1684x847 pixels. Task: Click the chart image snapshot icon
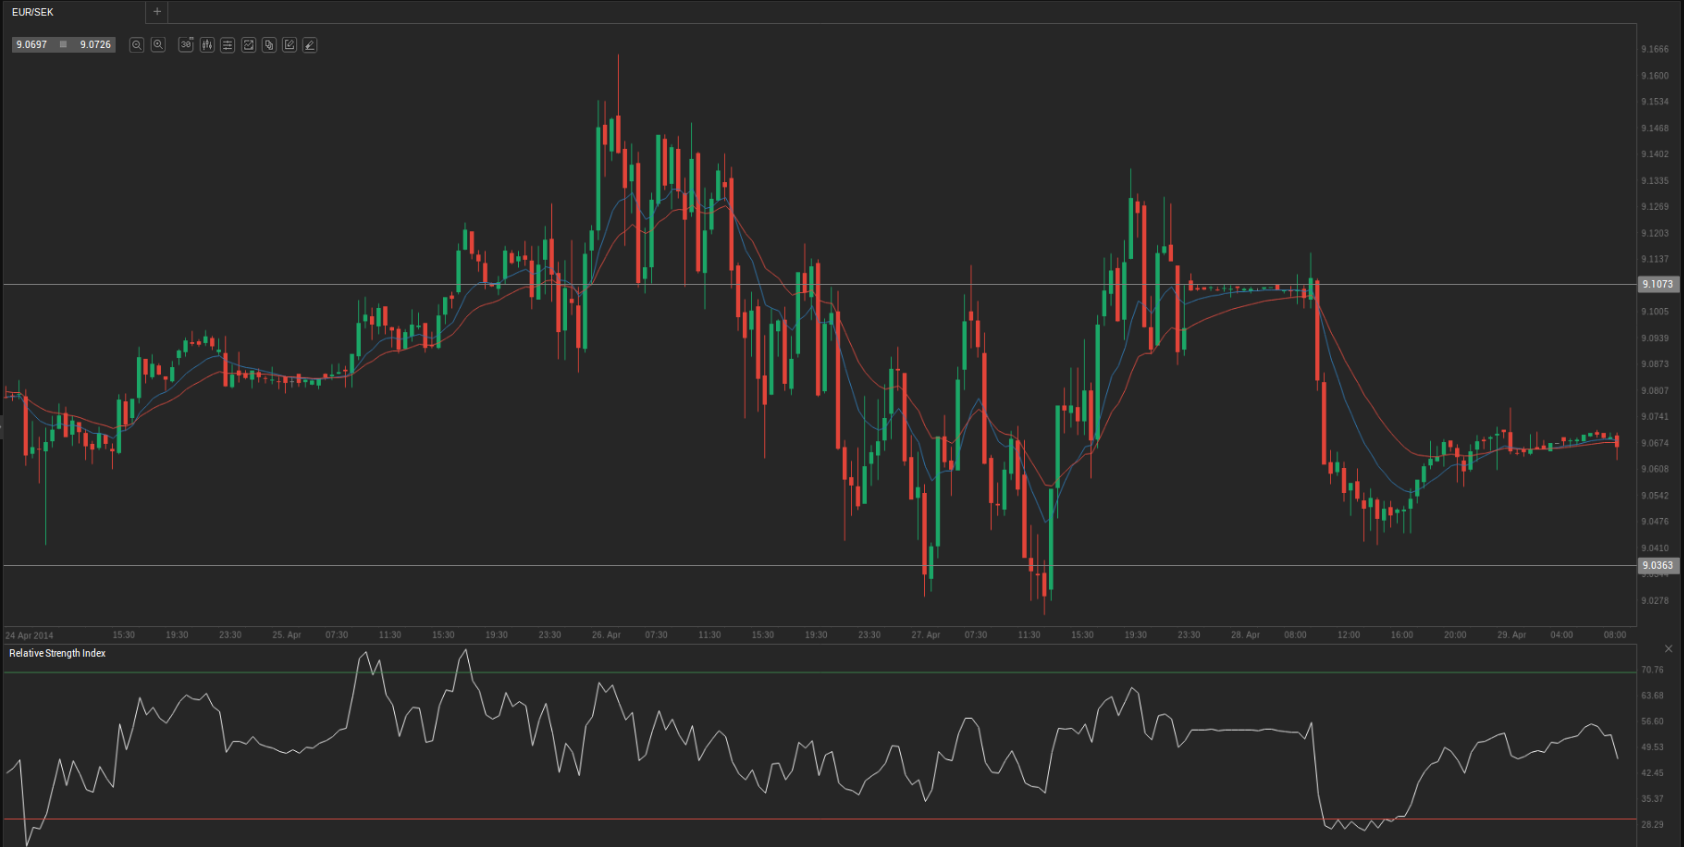click(x=249, y=45)
